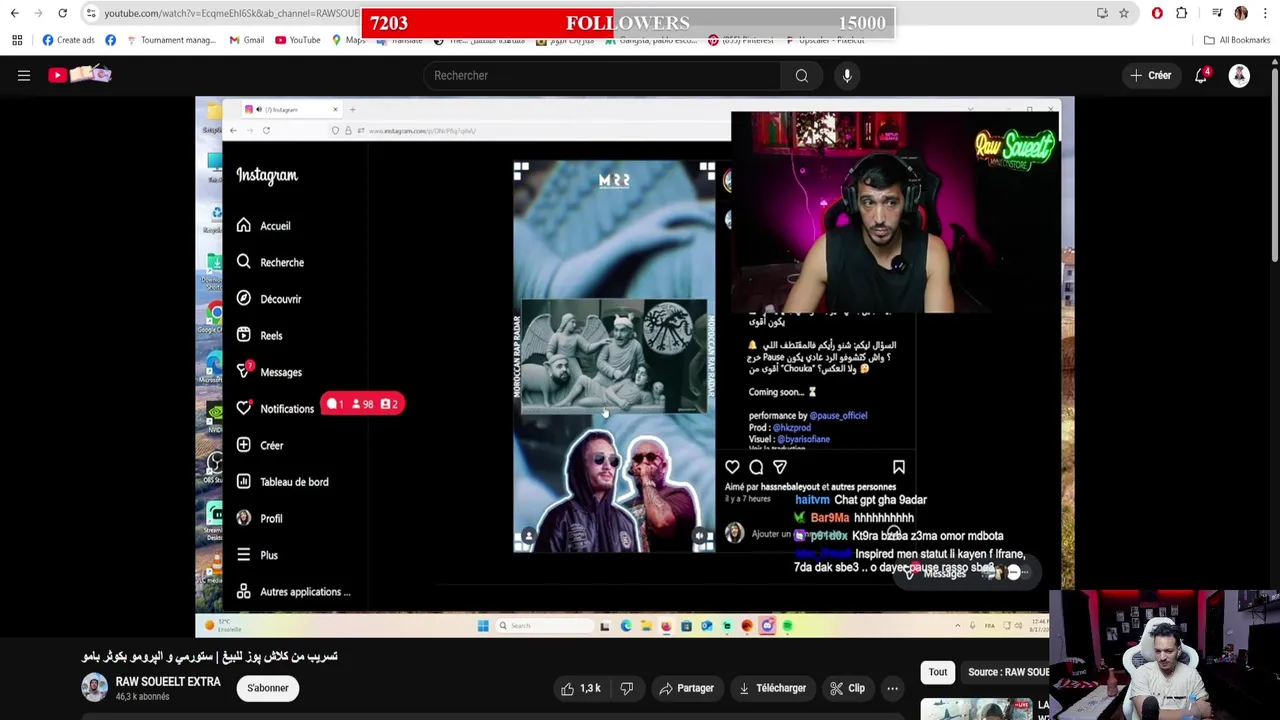Start voice search with the microphone
The width and height of the screenshot is (1280, 720).
(847, 75)
